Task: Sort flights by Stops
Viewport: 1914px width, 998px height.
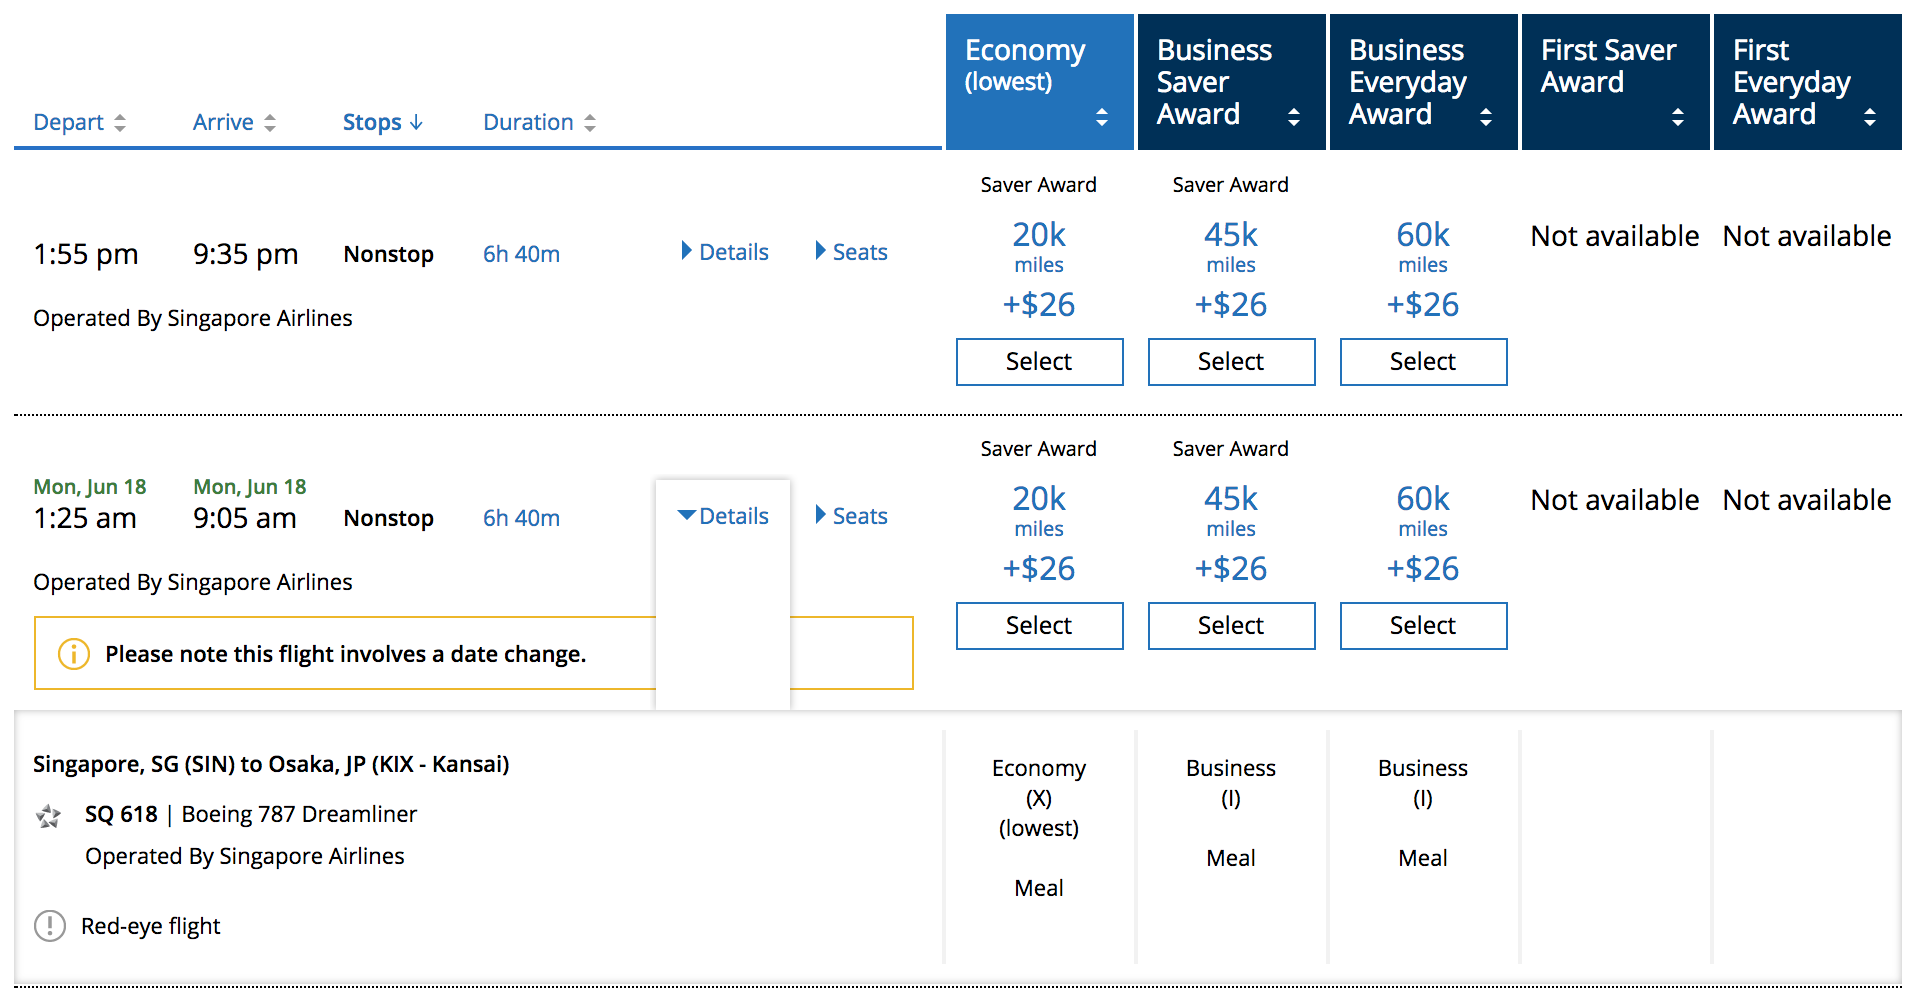Action: (x=383, y=123)
